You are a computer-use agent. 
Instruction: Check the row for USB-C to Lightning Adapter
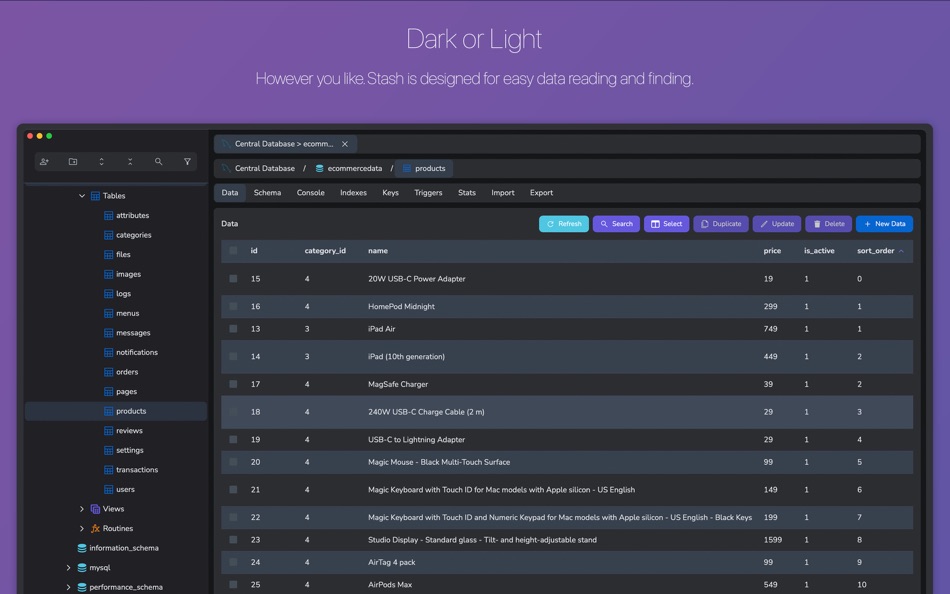coord(233,439)
